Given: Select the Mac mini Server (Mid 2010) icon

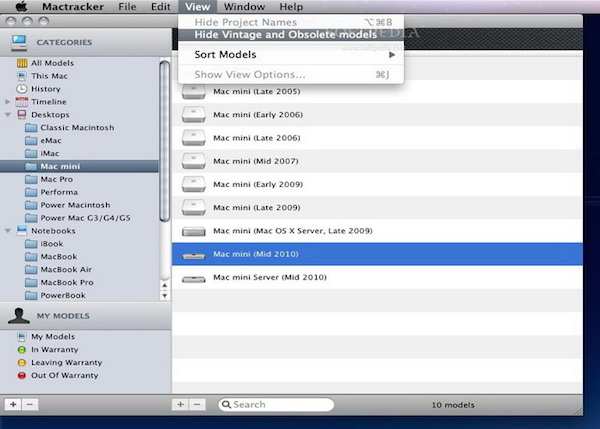Looking at the screenshot, I should pos(194,279).
